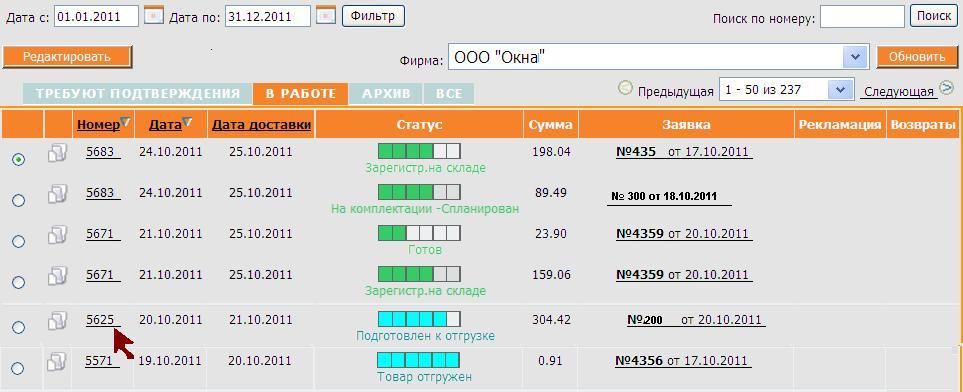
Task: Open calendar picker for start date
Action: point(154,15)
